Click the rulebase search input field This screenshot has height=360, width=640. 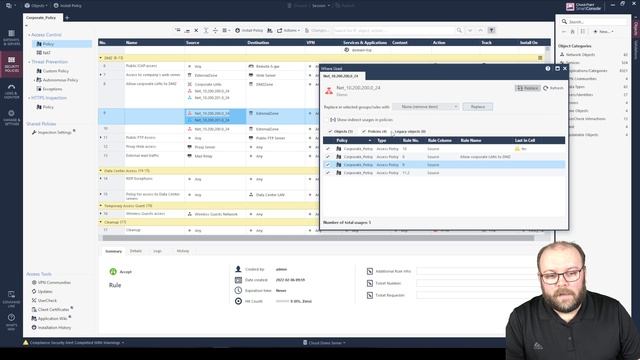tap(394, 30)
